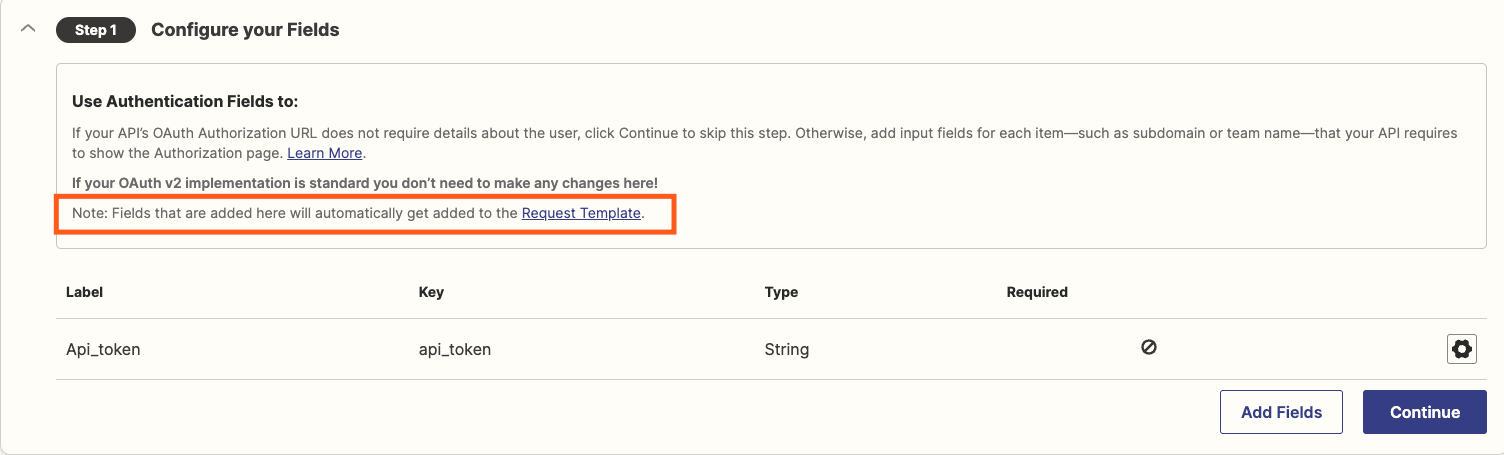Click the Configure your Fields heading

click(245, 30)
